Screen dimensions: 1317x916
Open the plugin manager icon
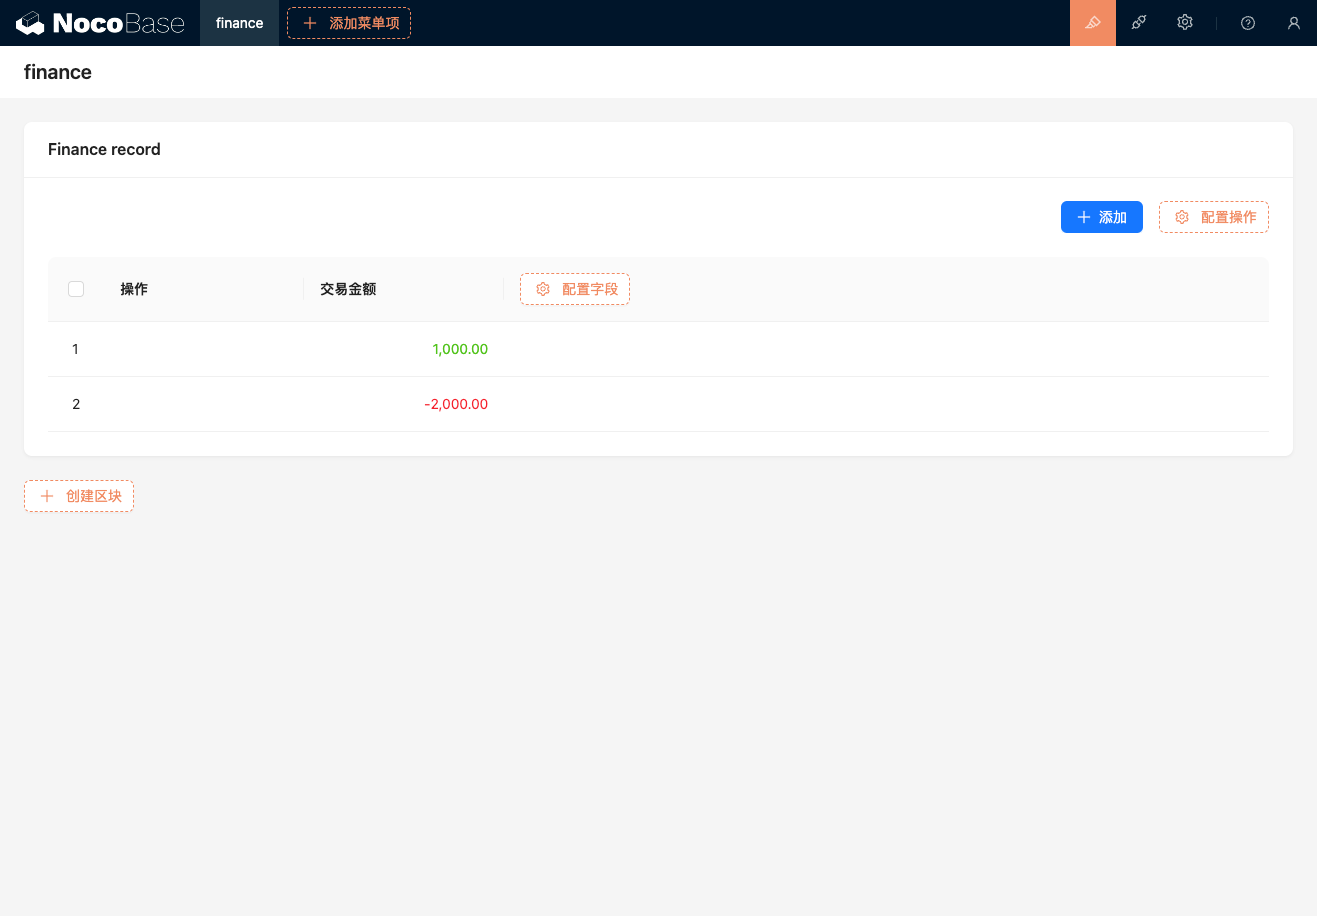click(x=1139, y=23)
